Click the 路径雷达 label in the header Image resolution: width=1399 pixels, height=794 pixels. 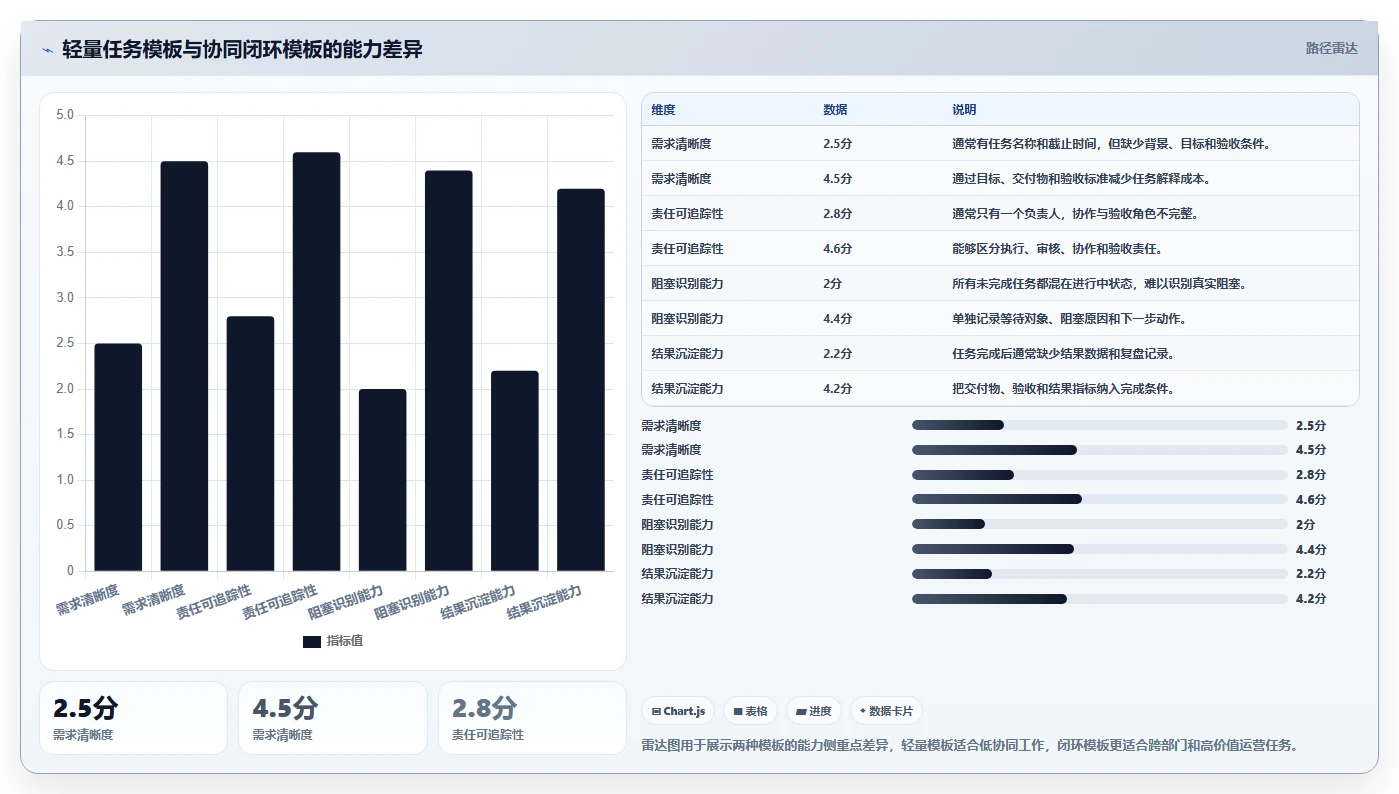[1331, 48]
